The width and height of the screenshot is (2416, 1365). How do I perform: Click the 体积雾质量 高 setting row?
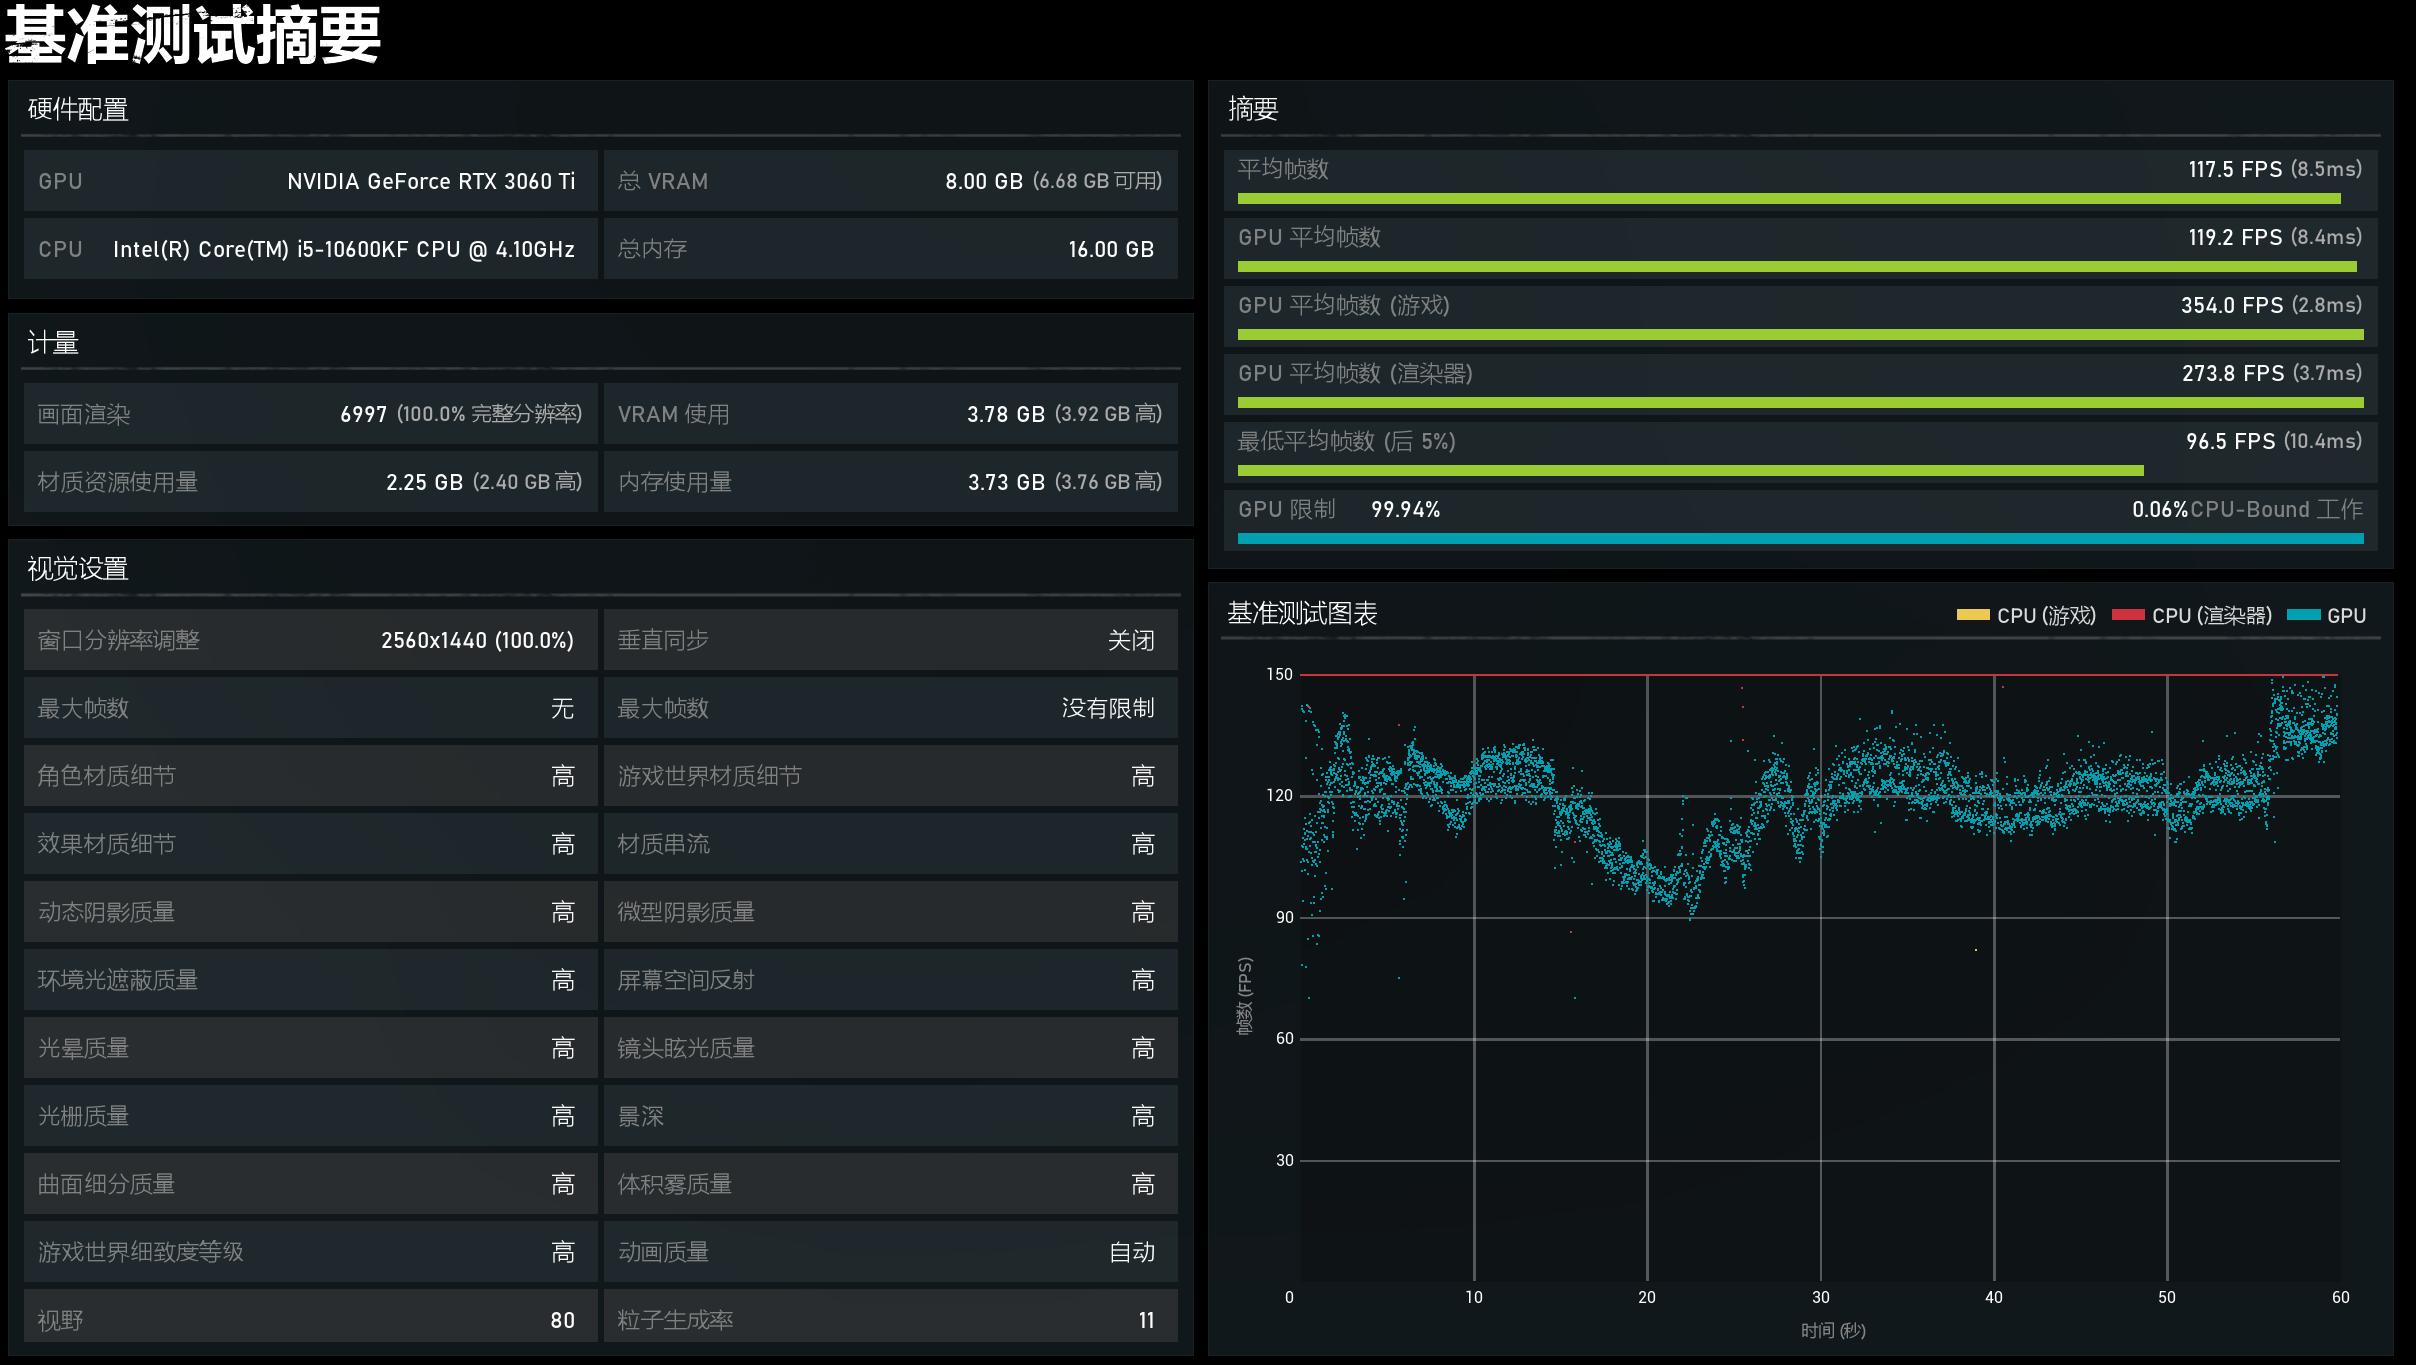[890, 1184]
